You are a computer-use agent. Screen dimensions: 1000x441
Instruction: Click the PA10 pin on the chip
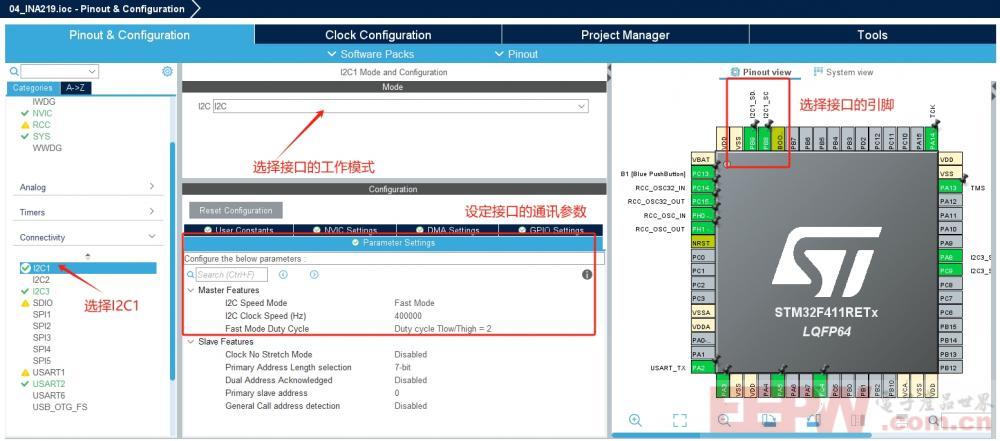(x=950, y=229)
